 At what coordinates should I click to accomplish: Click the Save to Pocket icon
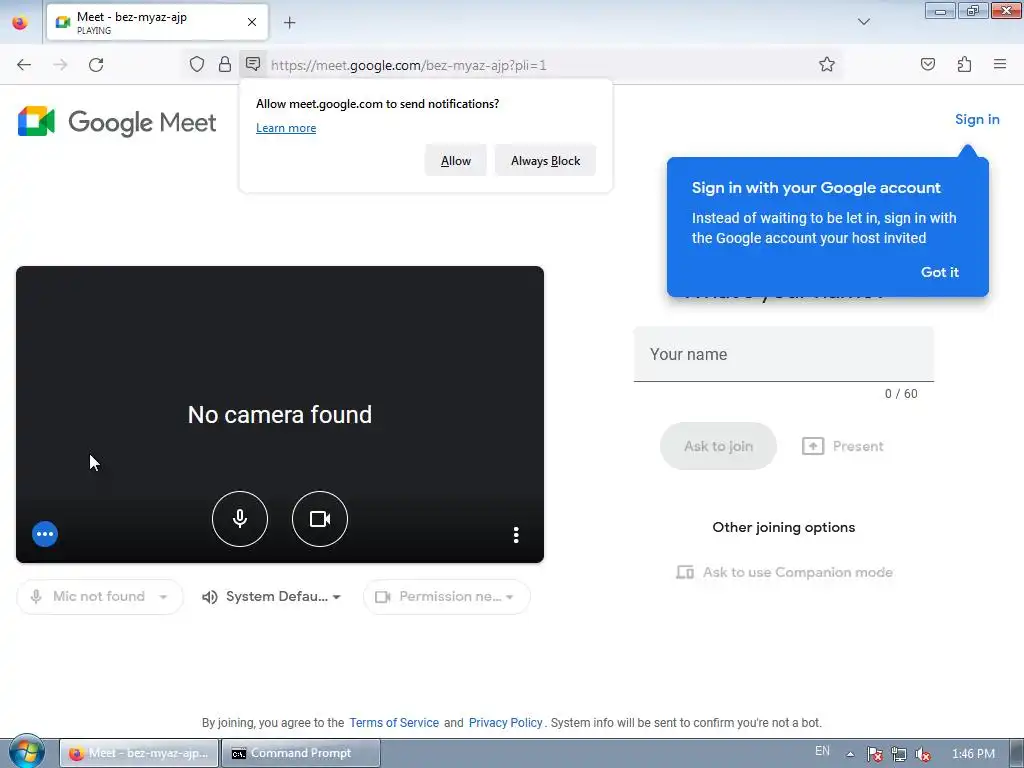point(927,64)
